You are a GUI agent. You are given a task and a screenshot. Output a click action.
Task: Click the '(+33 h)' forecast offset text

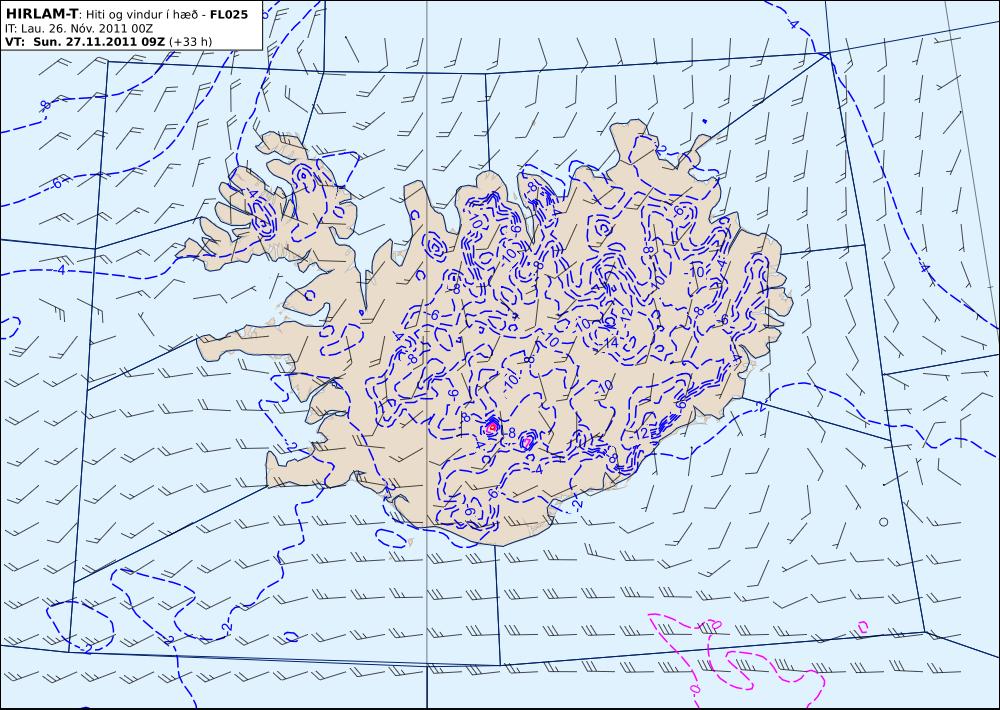191,42
